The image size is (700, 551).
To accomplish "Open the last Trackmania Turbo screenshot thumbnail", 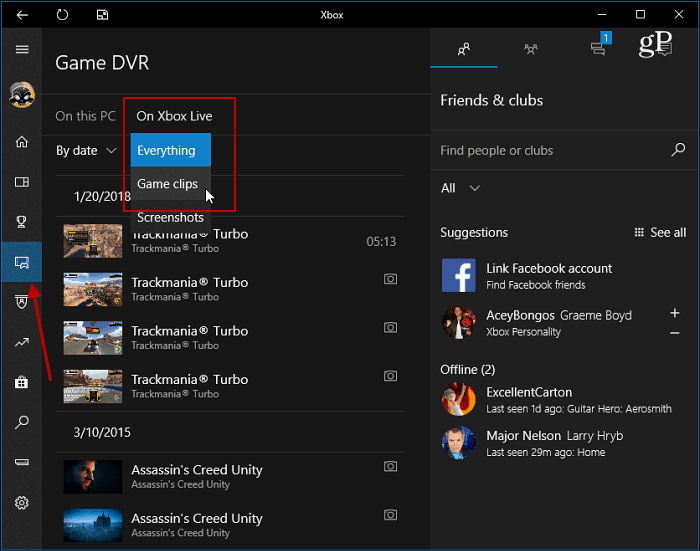I will (93, 386).
